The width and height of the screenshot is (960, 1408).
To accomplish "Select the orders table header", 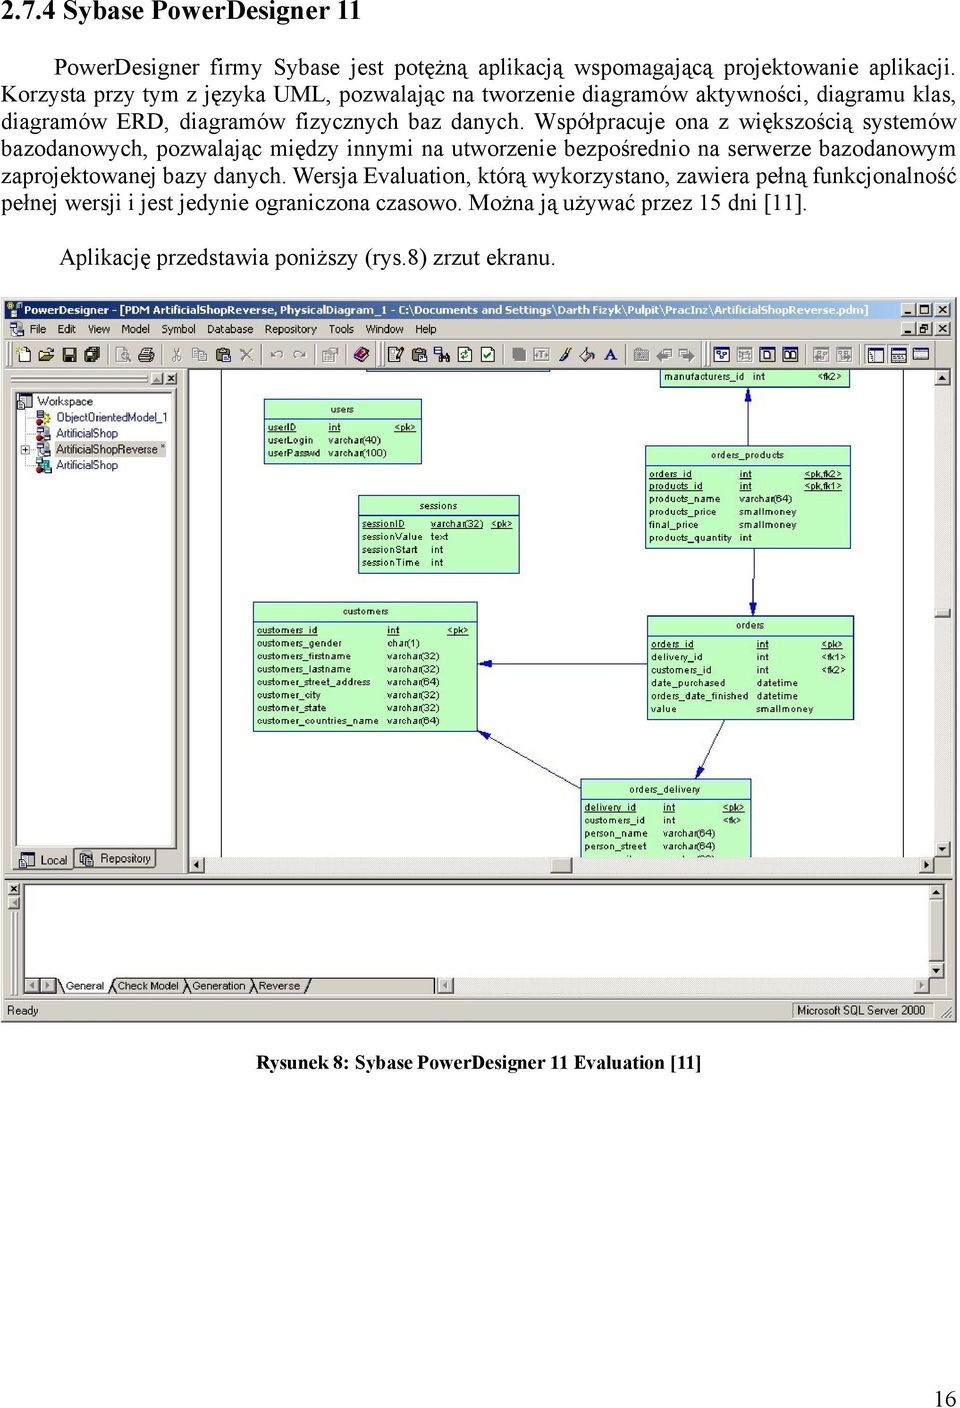I will [750, 625].
